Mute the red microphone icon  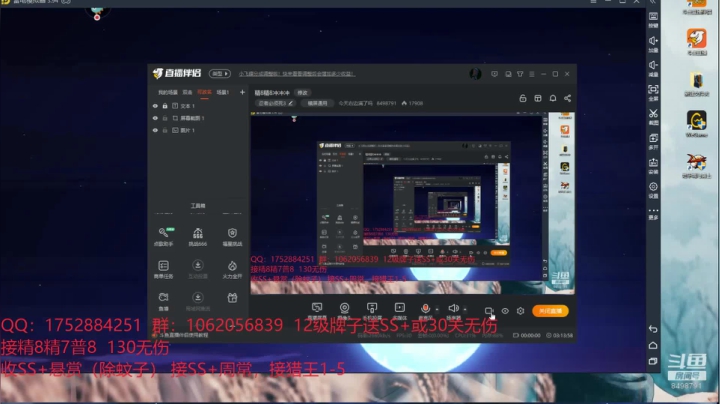click(425, 309)
